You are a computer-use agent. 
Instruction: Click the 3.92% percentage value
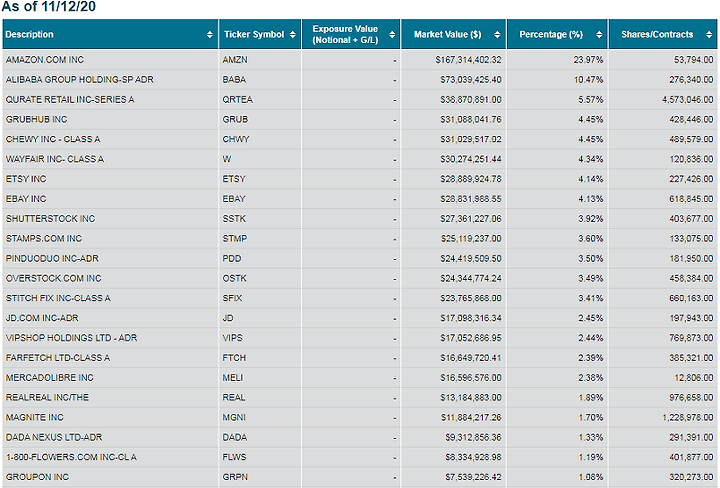click(591, 219)
